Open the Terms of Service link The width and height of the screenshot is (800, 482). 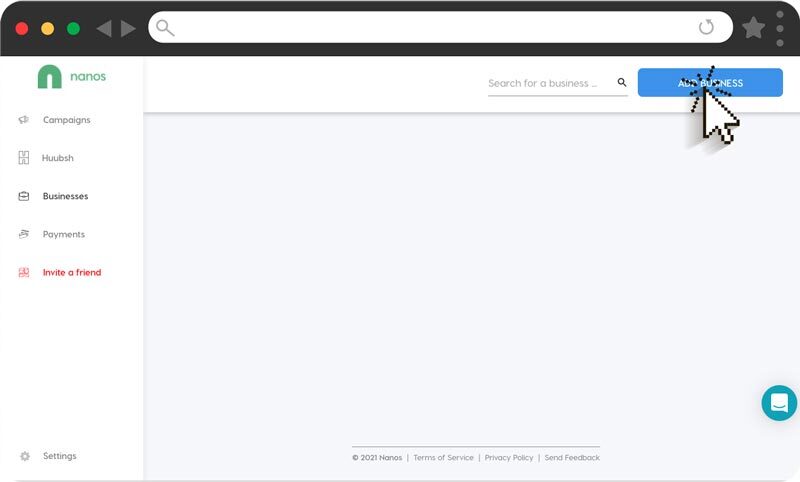(443, 458)
